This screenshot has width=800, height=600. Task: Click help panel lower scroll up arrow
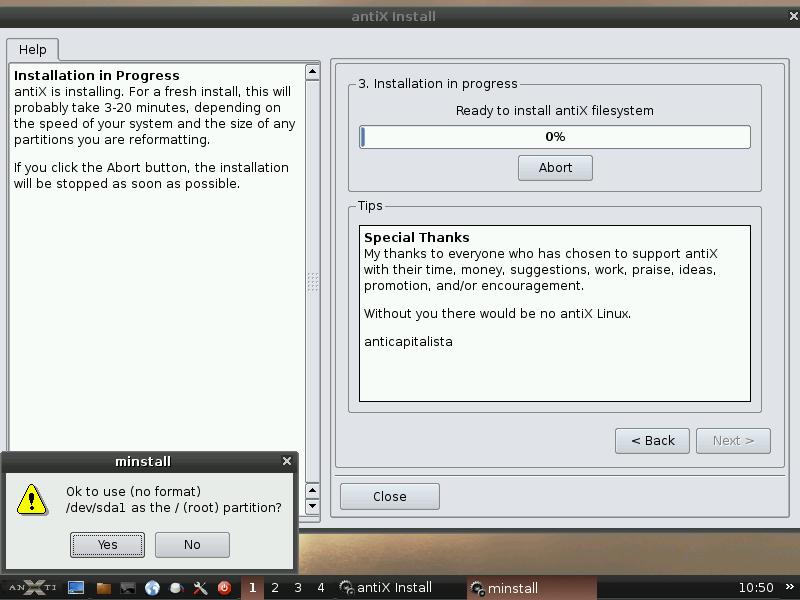point(312,490)
